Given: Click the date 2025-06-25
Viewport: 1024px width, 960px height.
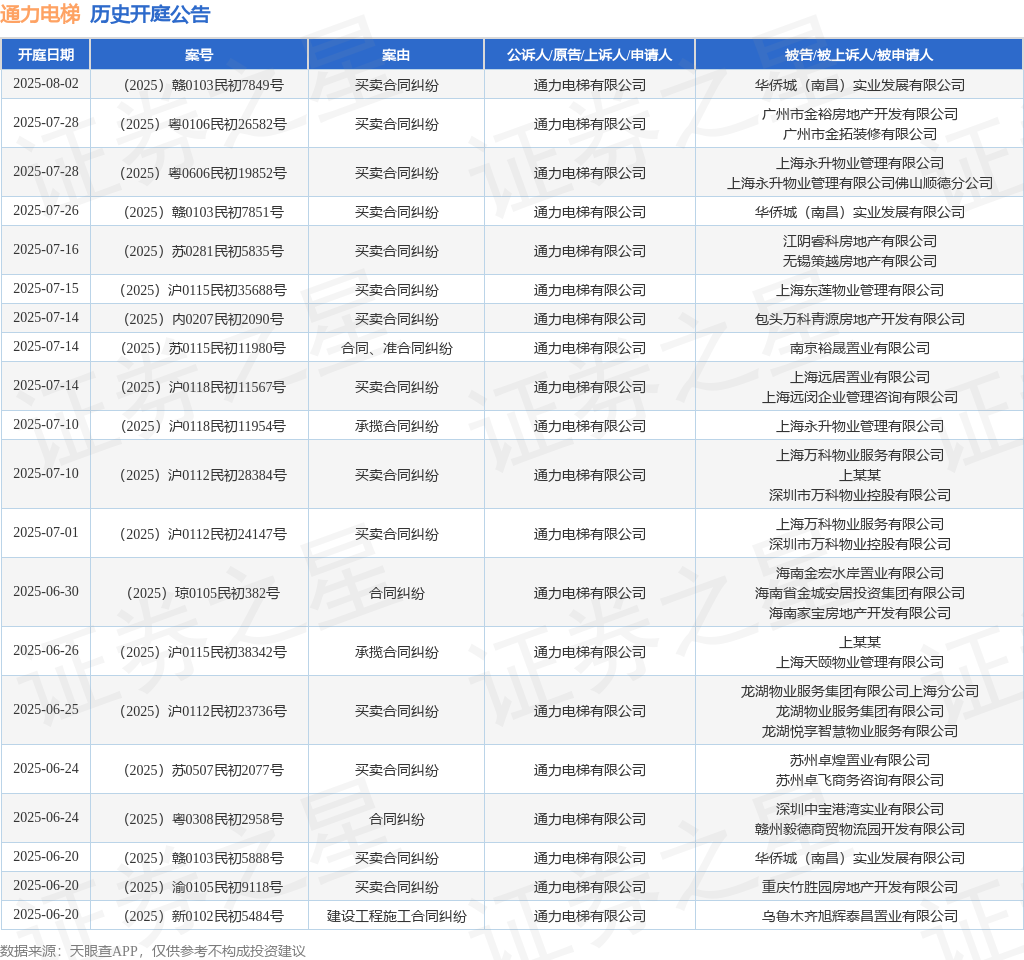Looking at the screenshot, I should (46, 710).
